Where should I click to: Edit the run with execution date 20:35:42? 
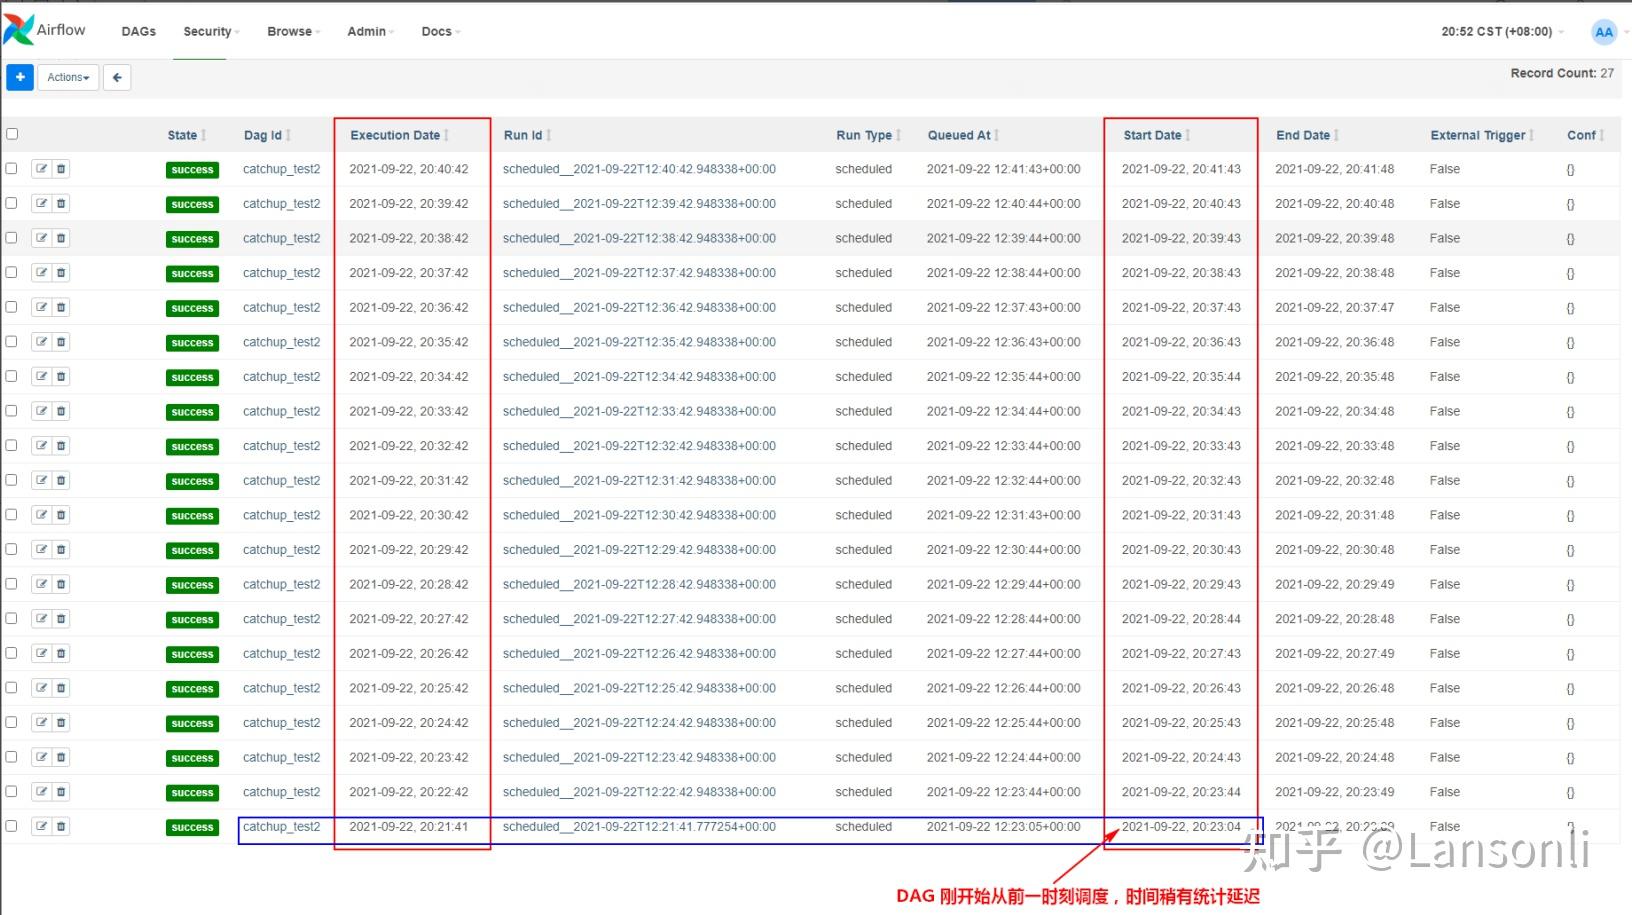(x=41, y=342)
